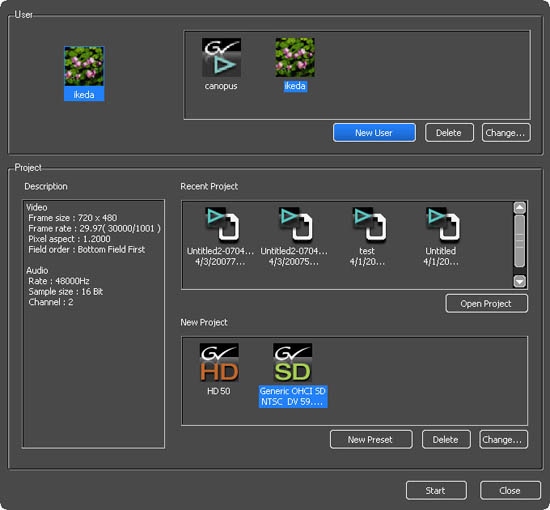
Task: Click recent project scrollbar down arrow
Action: coord(519,281)
